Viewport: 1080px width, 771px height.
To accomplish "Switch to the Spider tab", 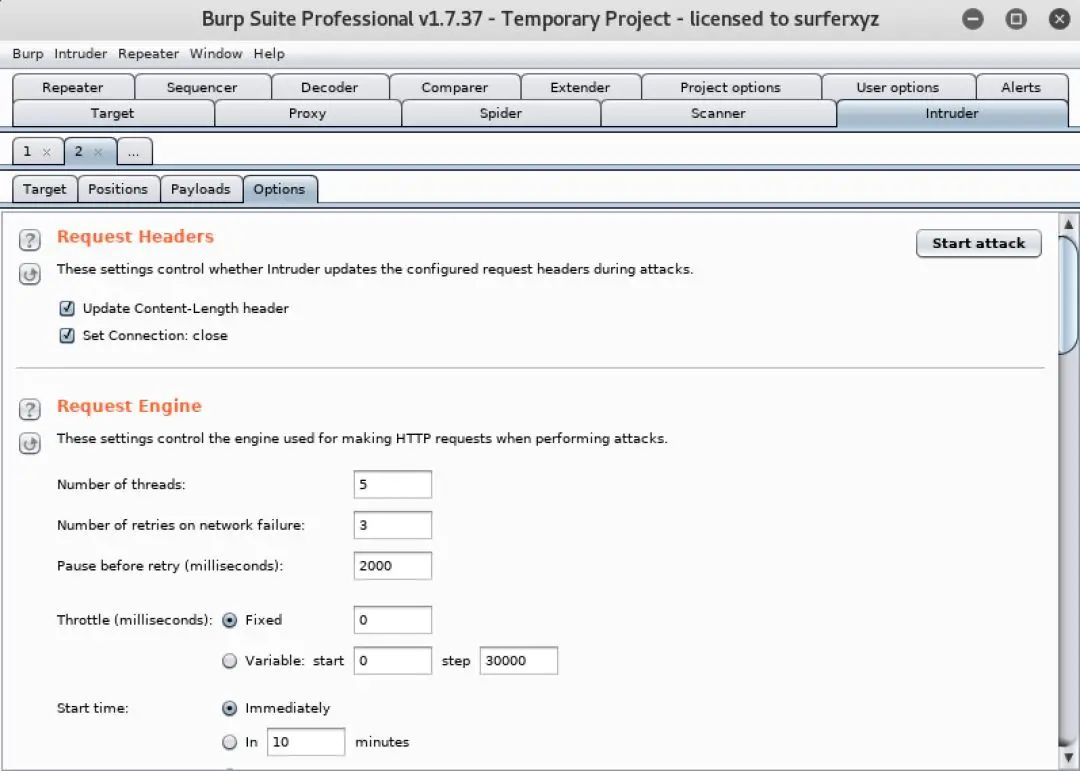I will coord(501,114).
